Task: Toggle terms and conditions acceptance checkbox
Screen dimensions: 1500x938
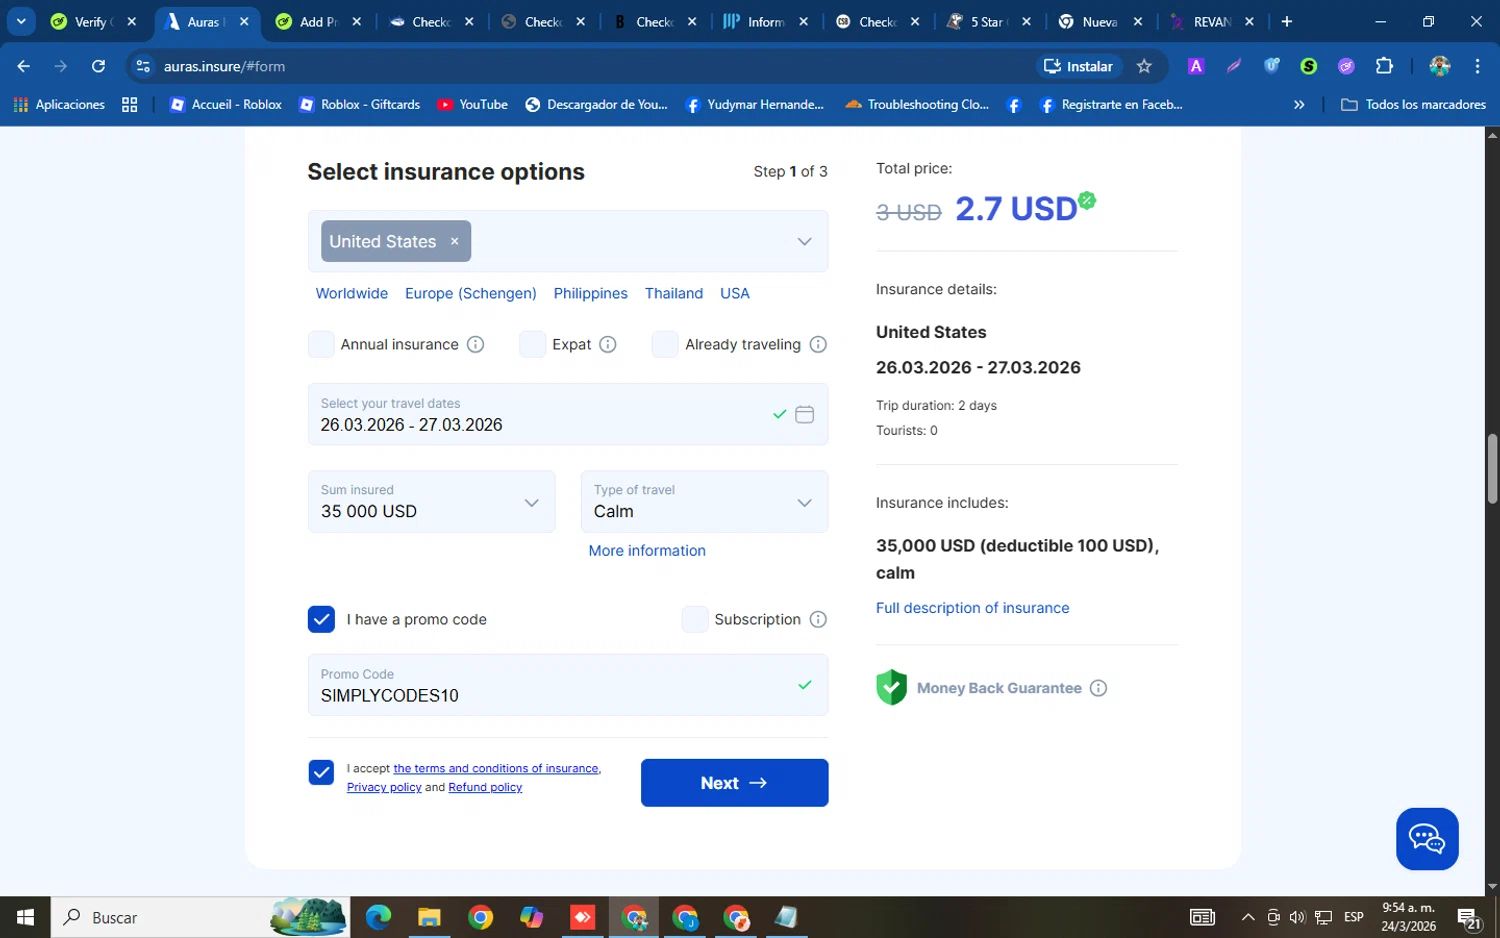Action: point(321,772)
